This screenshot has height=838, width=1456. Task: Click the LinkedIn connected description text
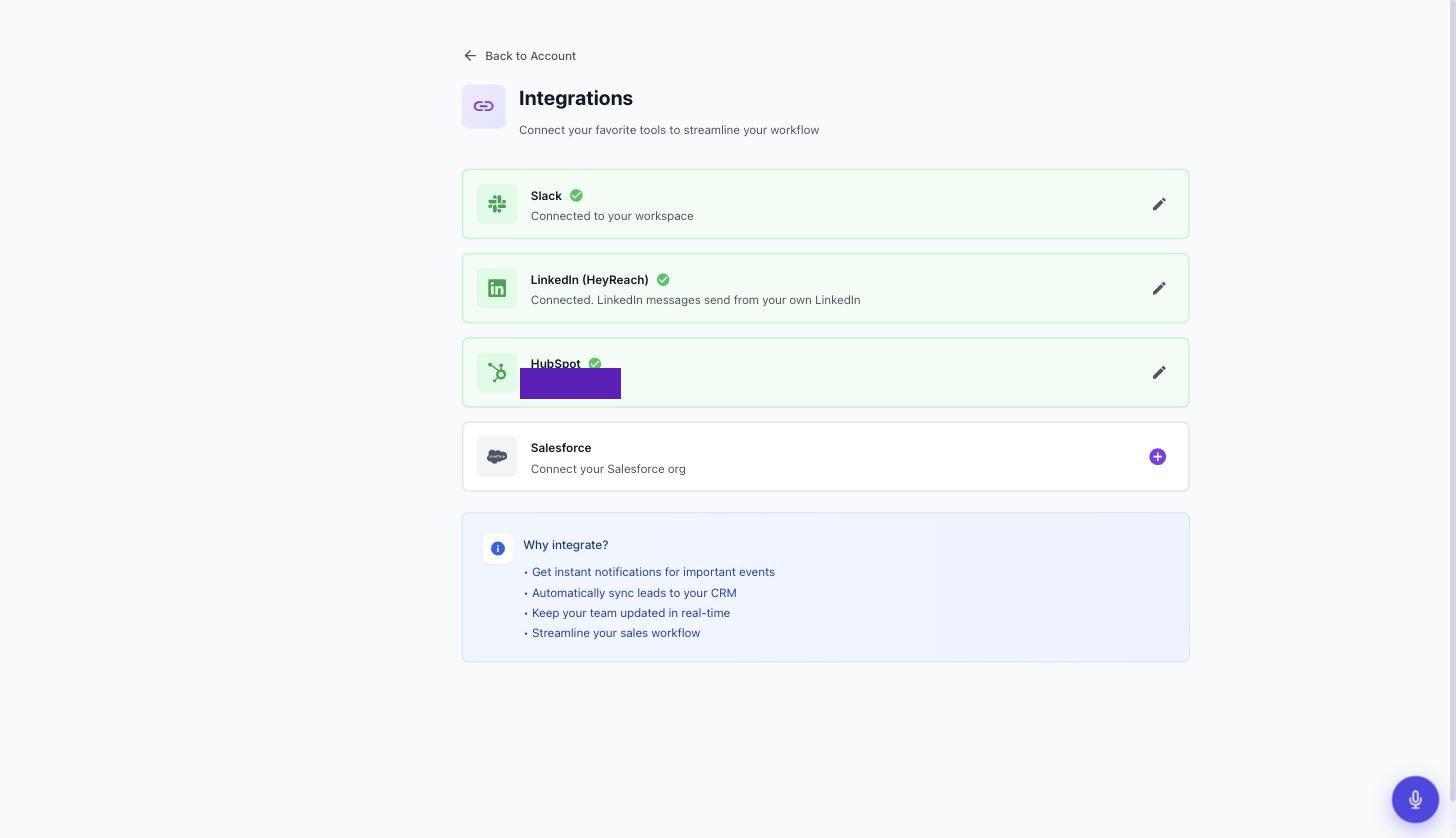coord(696,300)
